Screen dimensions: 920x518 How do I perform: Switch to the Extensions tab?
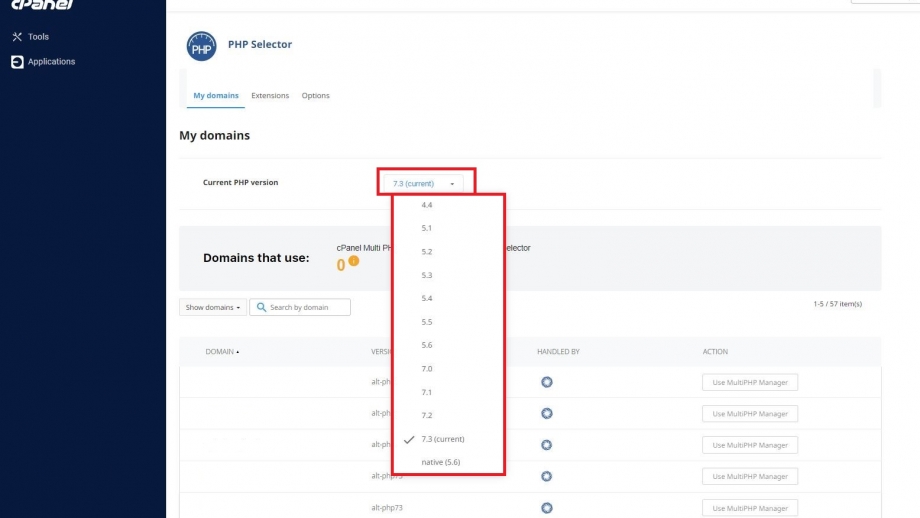tap(270, 96)
